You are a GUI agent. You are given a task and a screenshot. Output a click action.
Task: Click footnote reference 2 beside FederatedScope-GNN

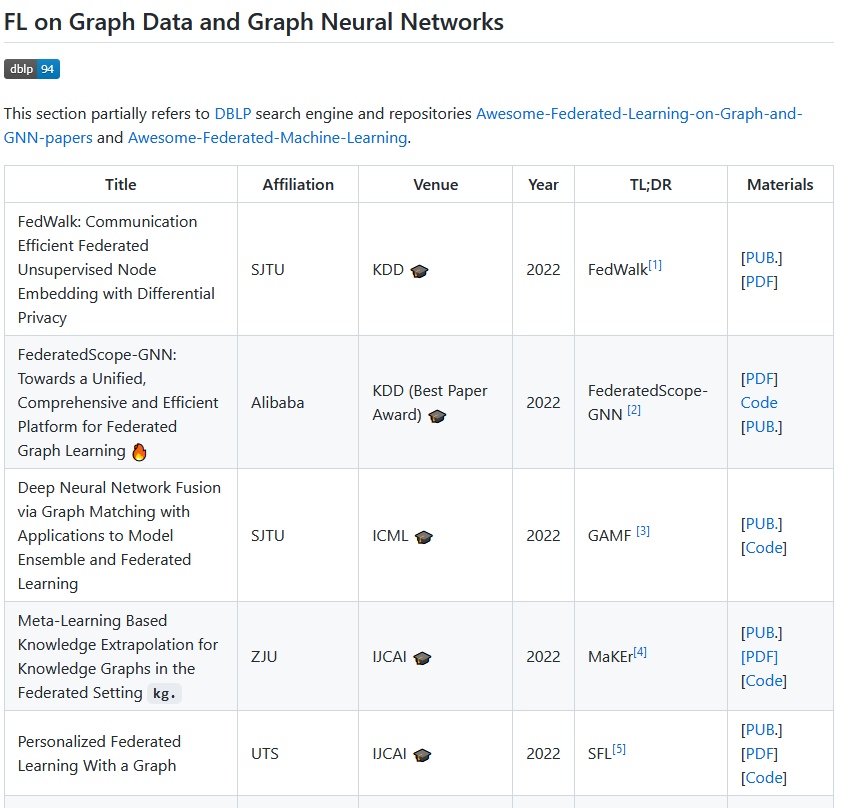(634, 410)
